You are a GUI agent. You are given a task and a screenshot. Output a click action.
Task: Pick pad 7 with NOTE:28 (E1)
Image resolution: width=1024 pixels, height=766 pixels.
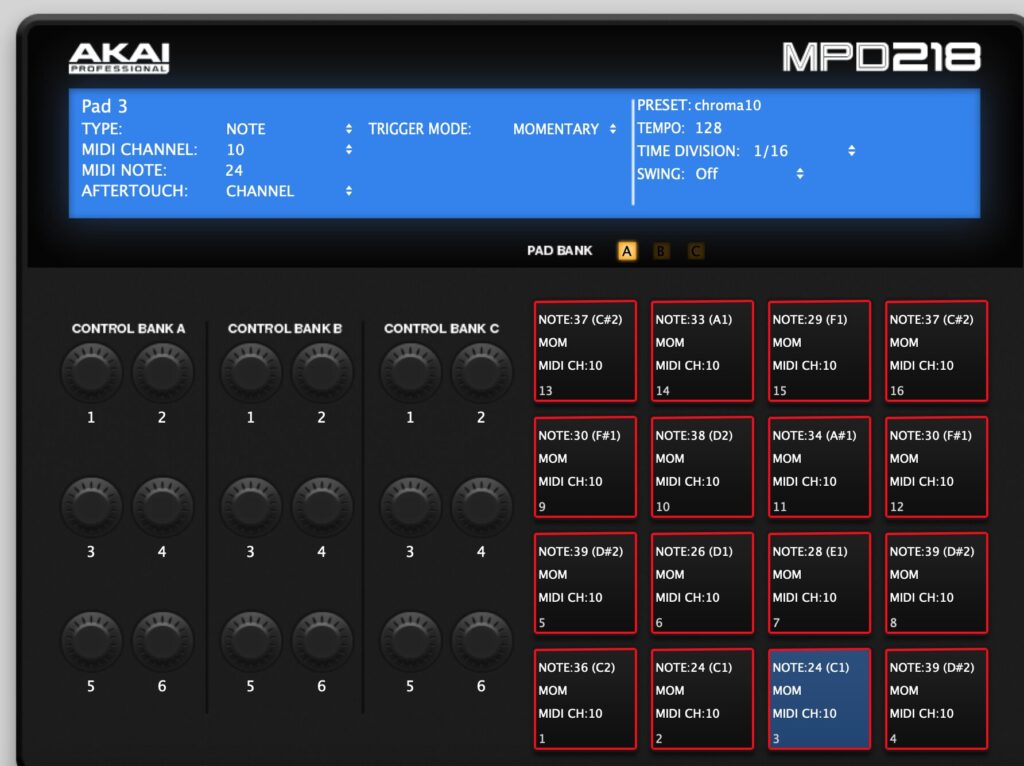(x=819, y=582)
